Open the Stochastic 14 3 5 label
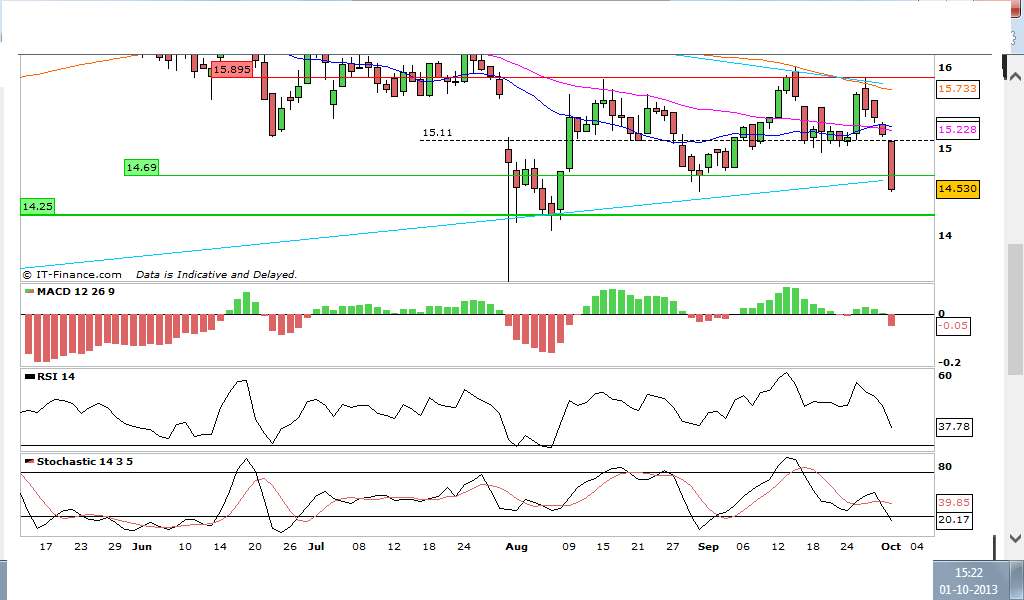 pyautogui.click(x=85, y=461)
